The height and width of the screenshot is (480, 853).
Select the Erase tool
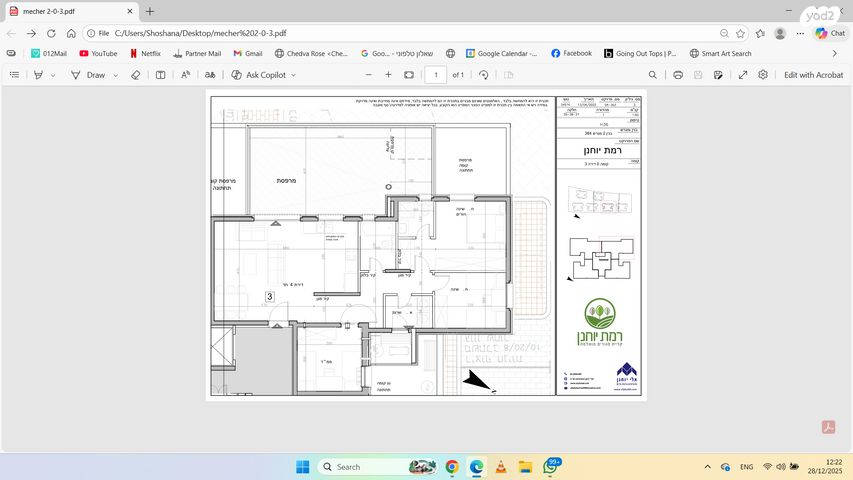[136, 75]
